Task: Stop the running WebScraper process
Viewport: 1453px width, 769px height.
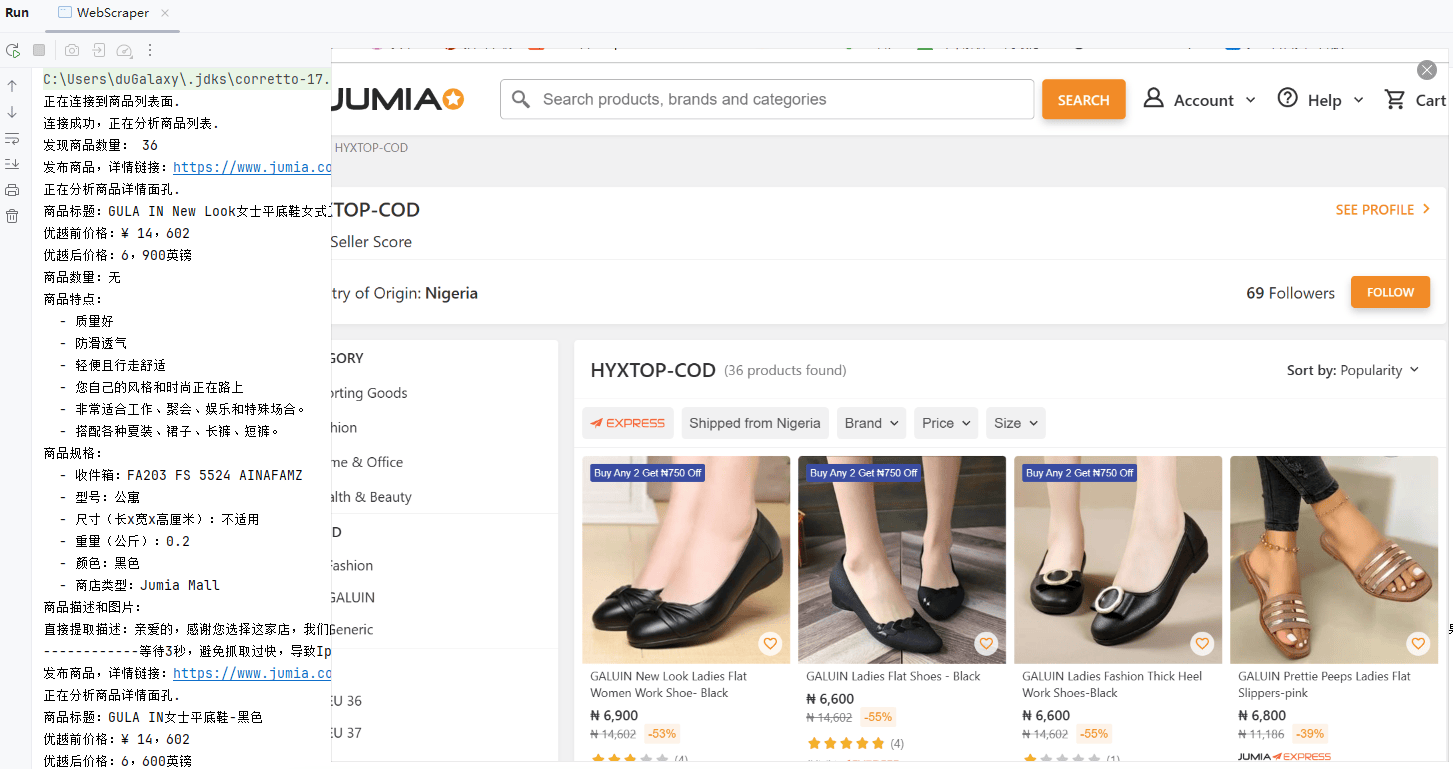Action: point(39,50)
